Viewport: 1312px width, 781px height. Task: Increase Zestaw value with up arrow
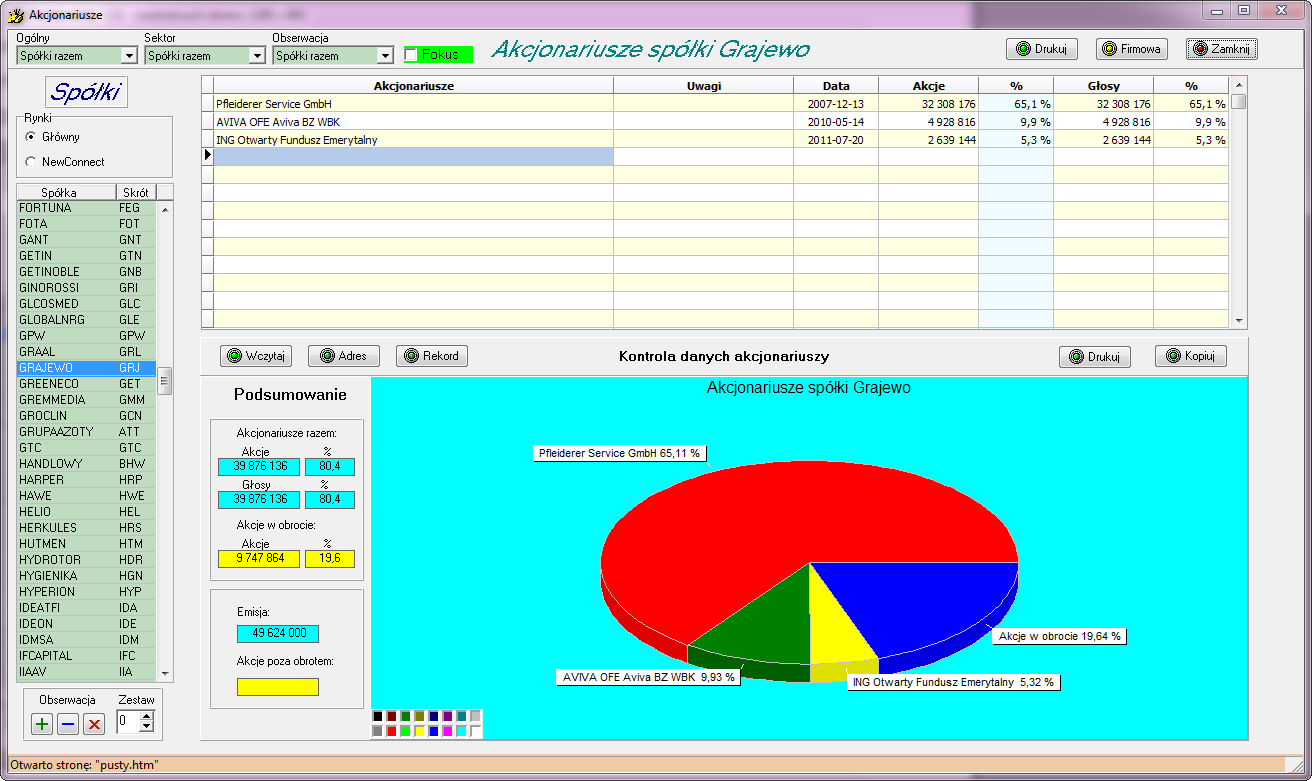coord(146,716)
